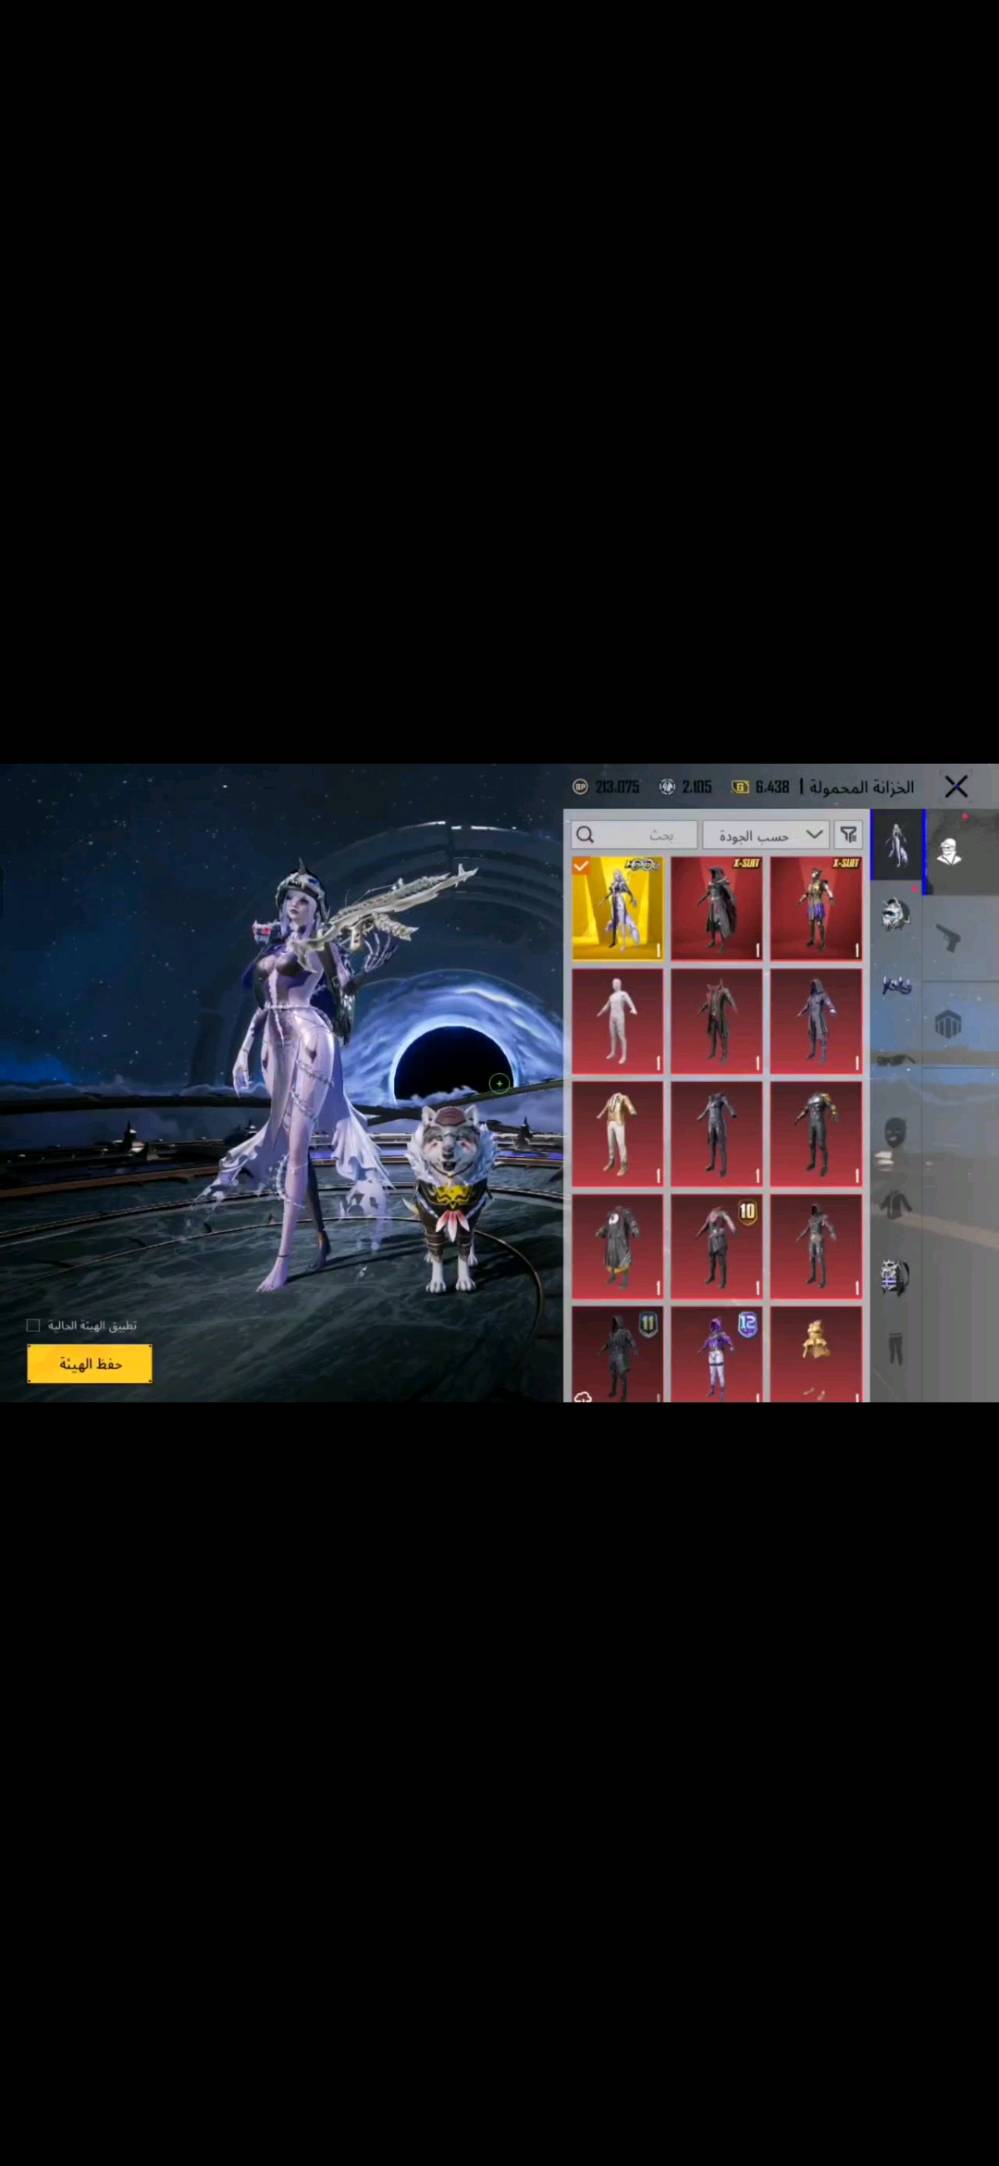Click the silver balance 2.105
Screen dimensions: 999x2166
pyautogui.click(x=697, y=787)
